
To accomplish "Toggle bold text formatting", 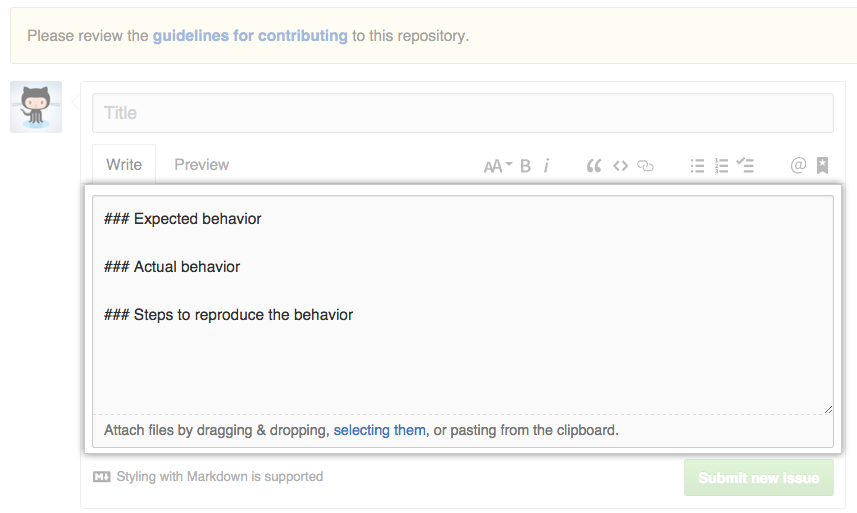I will pos(526,166).
